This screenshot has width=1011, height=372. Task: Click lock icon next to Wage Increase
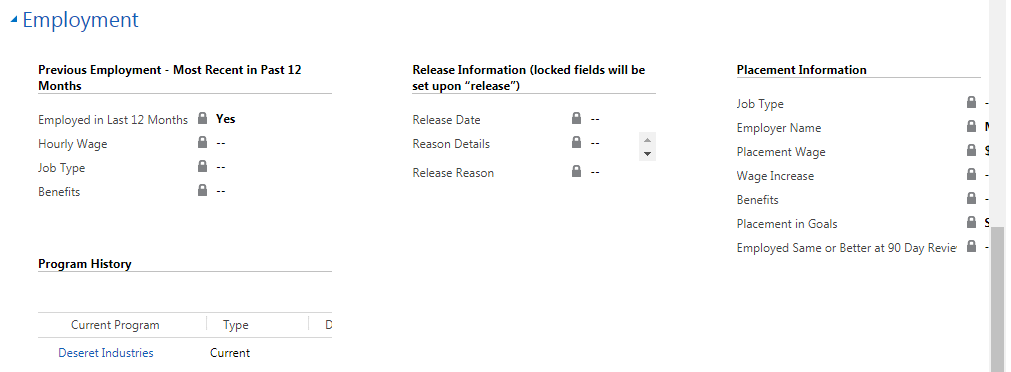972,173
